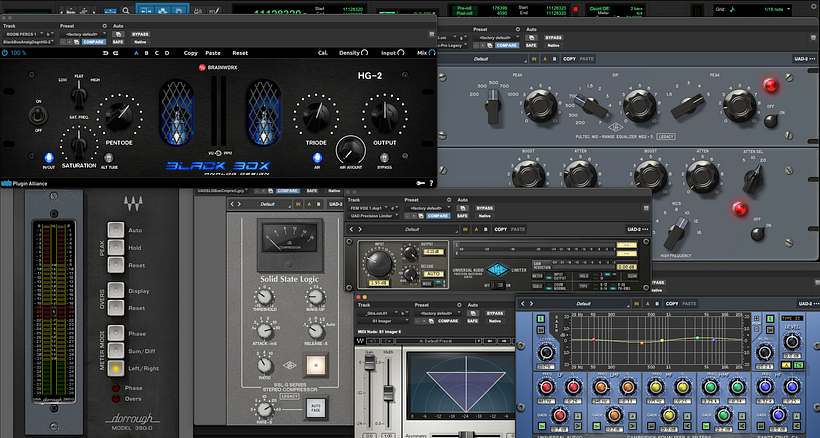Click the HG-2 window target icon in header
Viewport: 820px width, 438px height.
click(431, 34)
